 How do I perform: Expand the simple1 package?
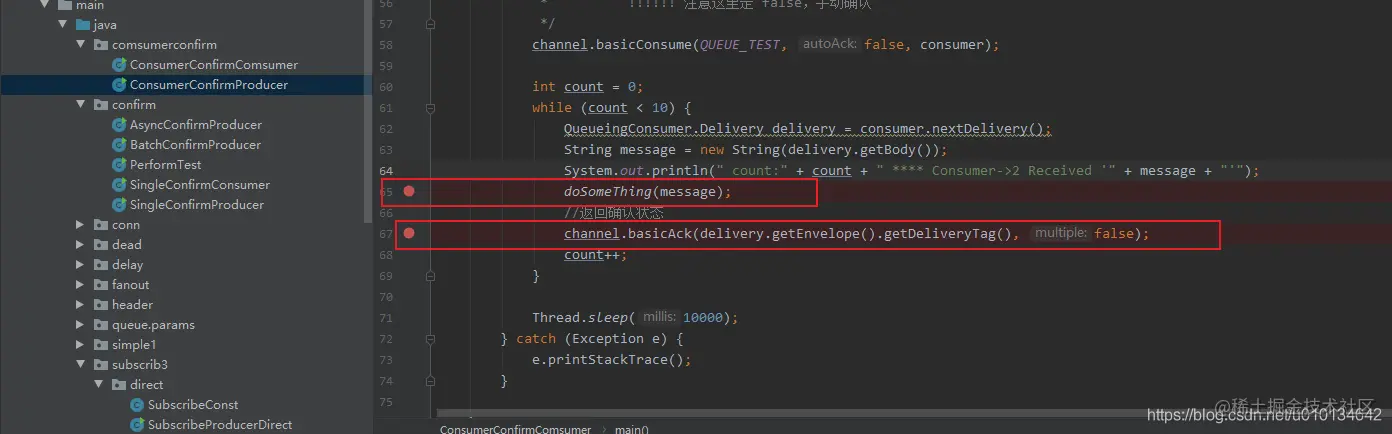(x=81, y=345)
